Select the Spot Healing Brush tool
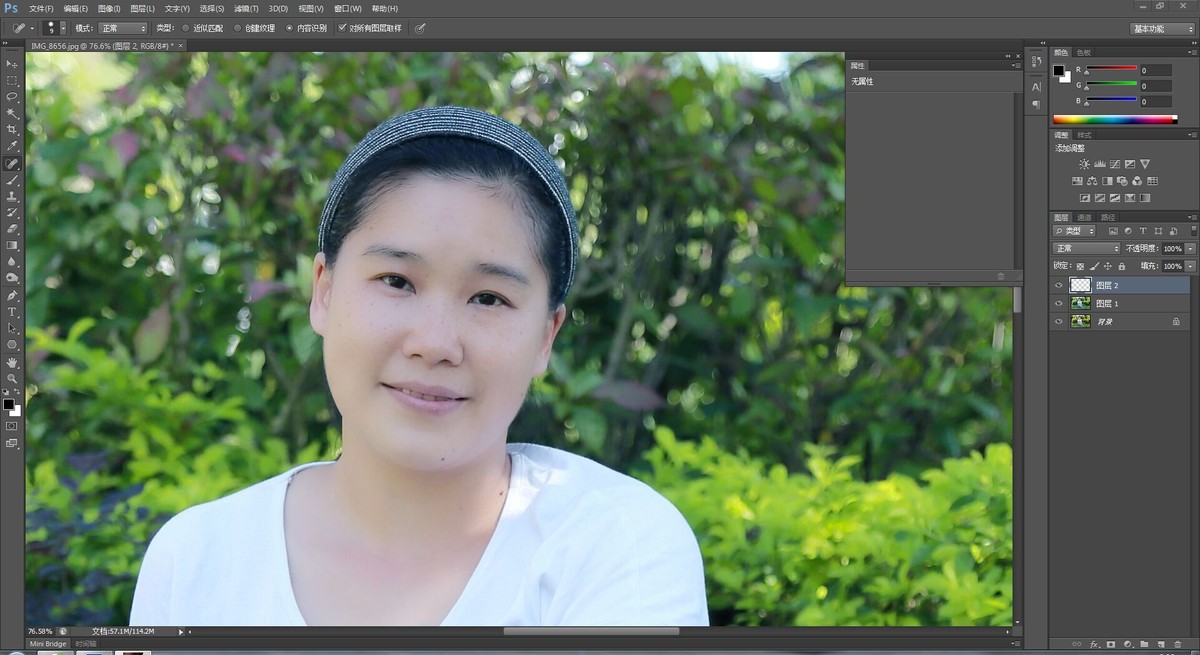The image size is (1200, 655). click(13, 163)
